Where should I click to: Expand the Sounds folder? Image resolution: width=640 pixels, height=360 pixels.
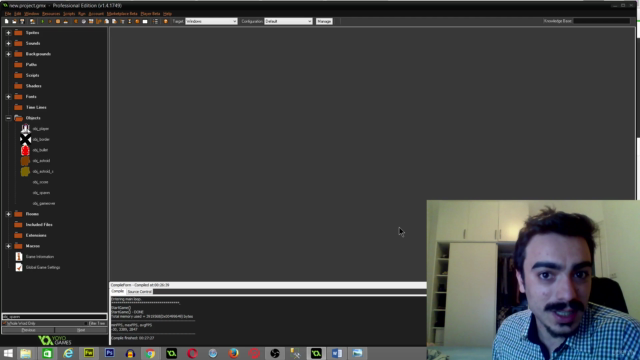(8, 43)
